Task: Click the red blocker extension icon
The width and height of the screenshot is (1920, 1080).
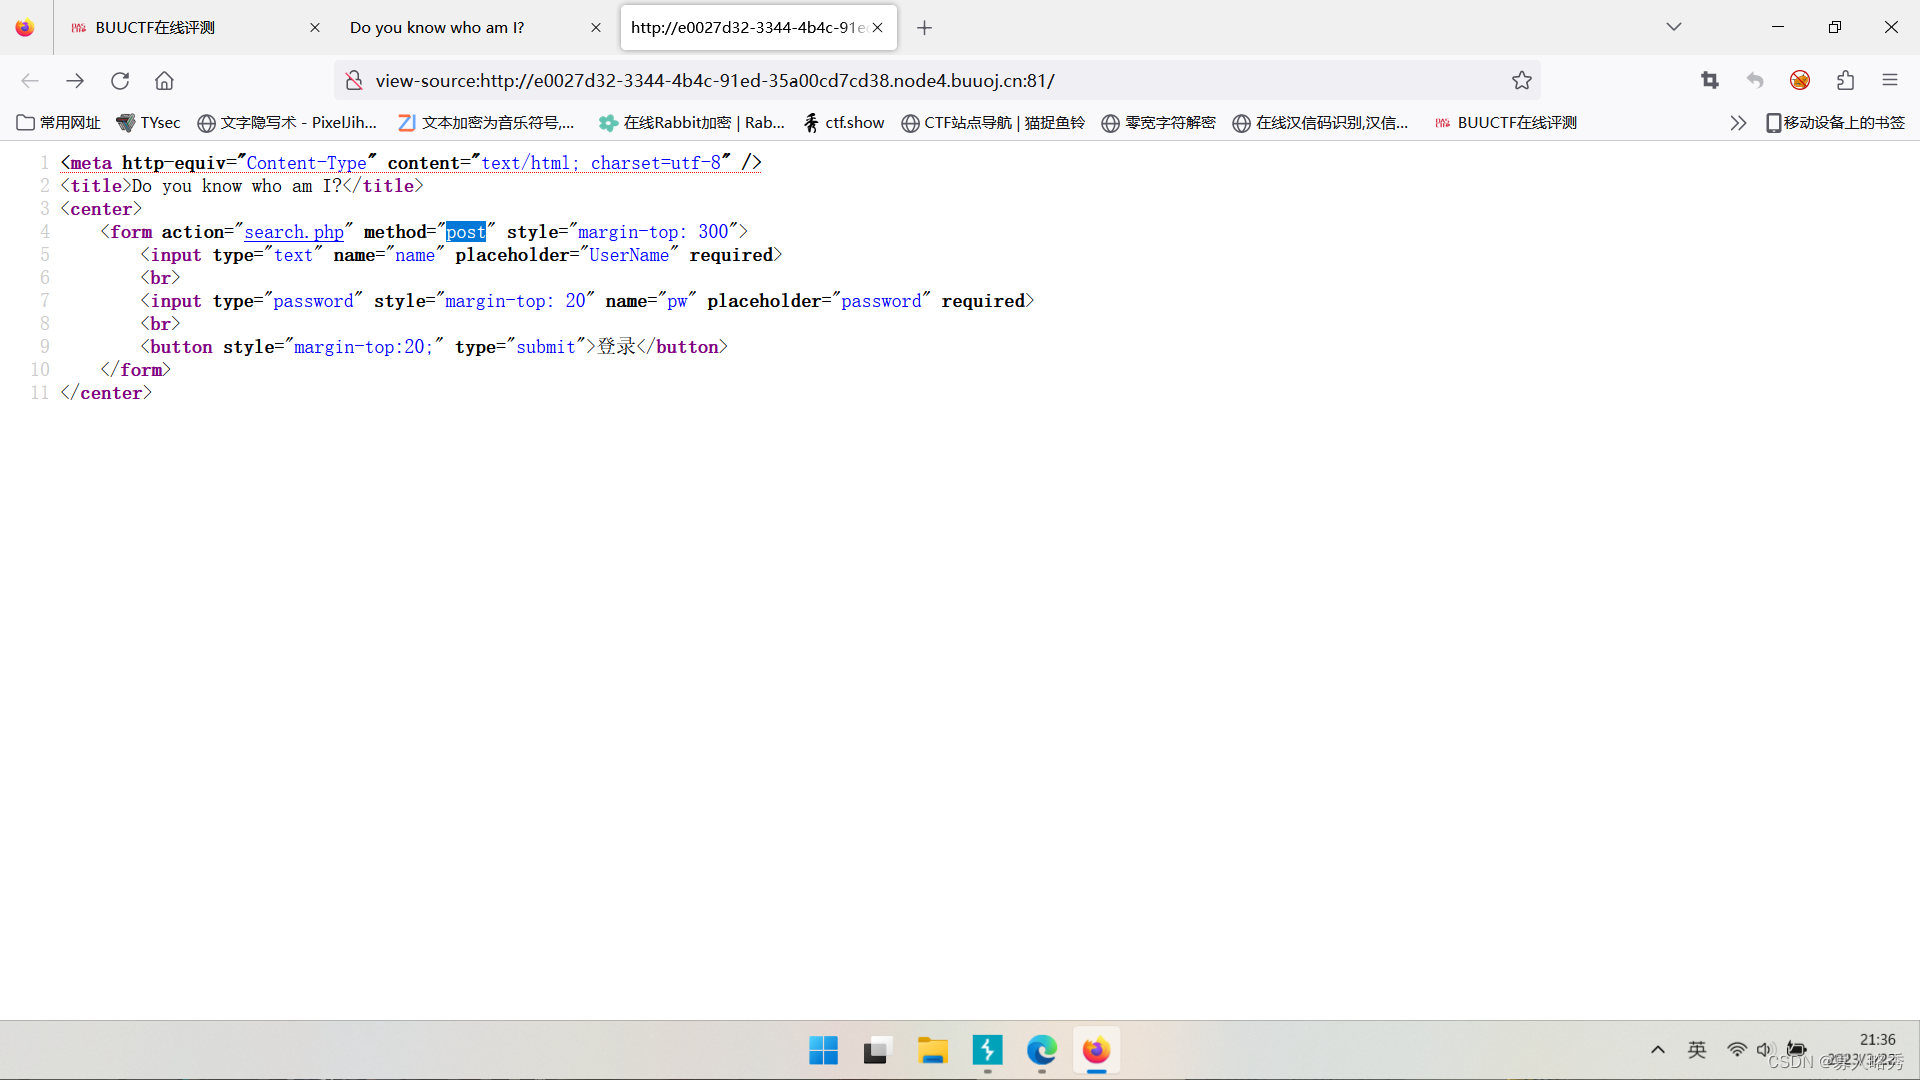Action: 1800,81
